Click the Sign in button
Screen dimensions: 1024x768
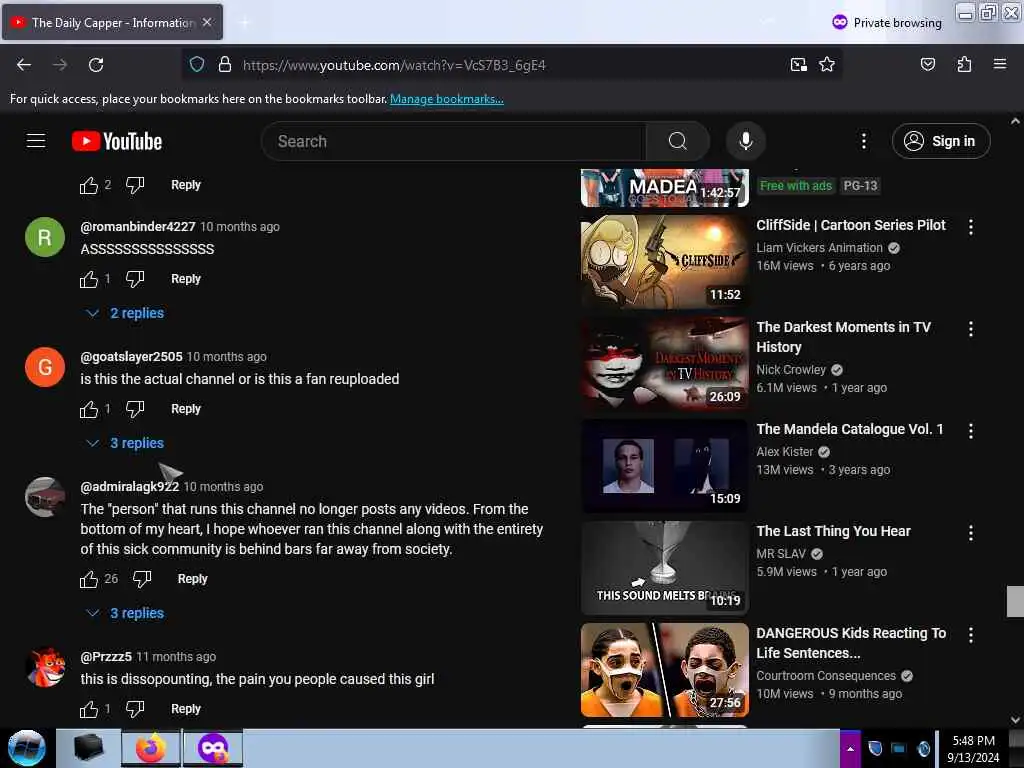(x=940, y=141)
